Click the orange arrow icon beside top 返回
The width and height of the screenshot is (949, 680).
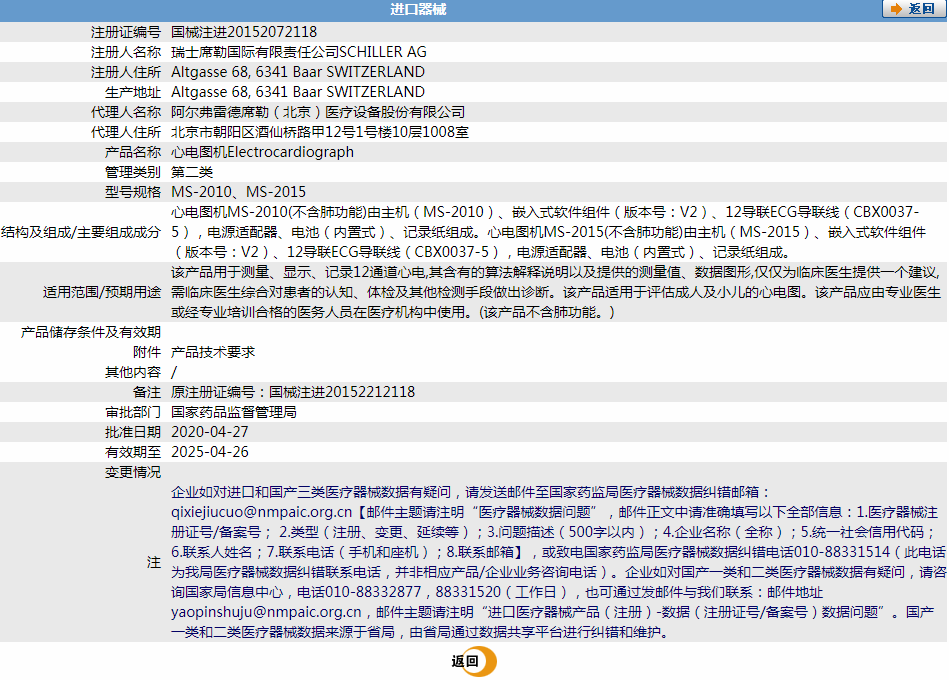896,9
